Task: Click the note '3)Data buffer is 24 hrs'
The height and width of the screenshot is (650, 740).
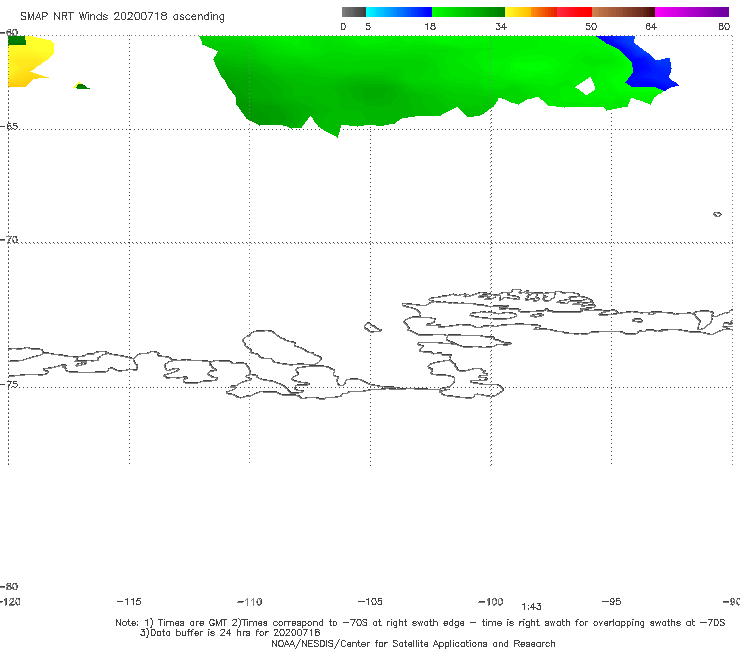Action: point(230,633)
